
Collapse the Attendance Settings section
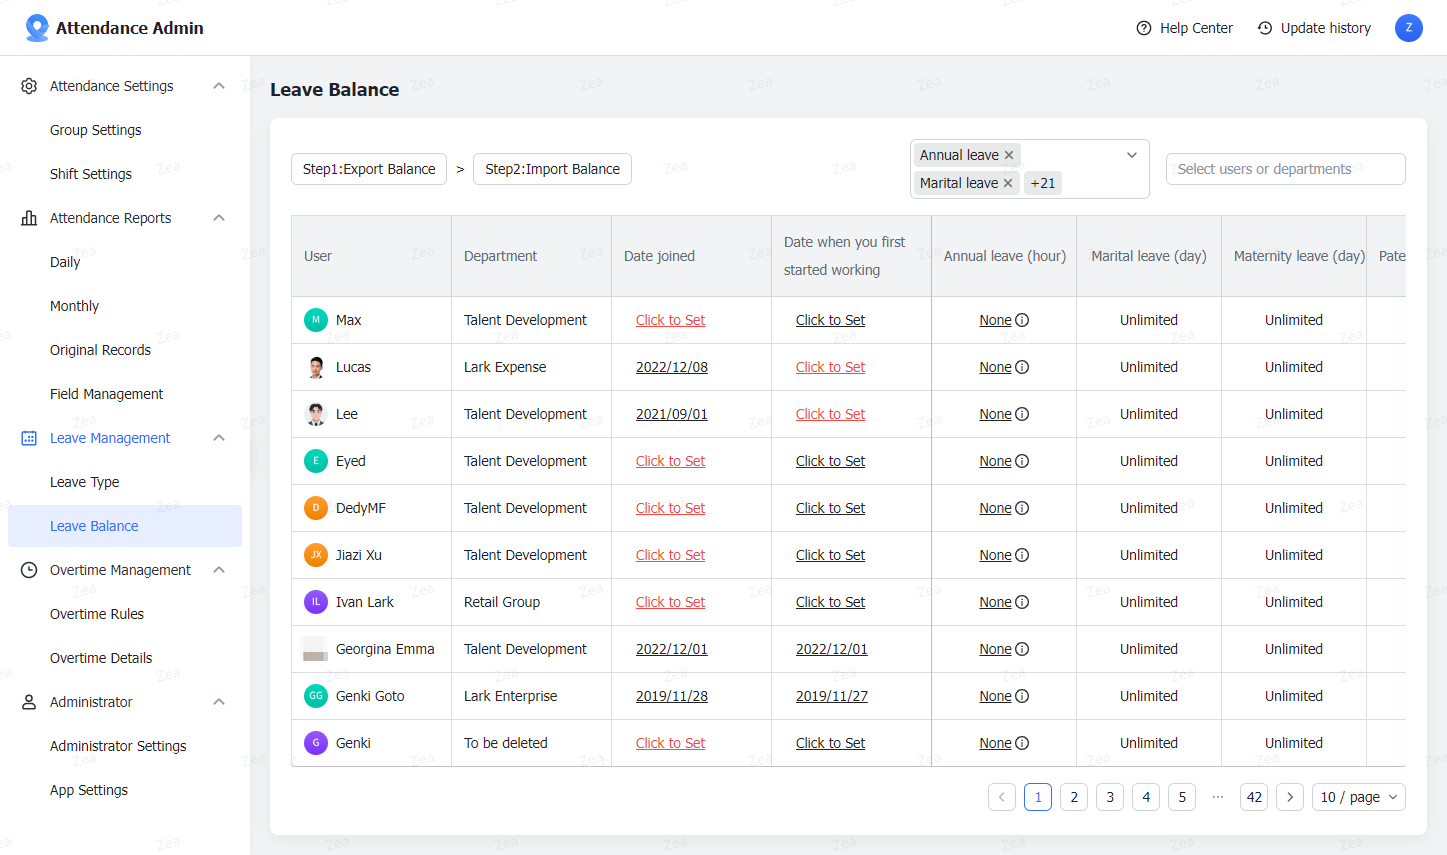pyautogui.click(x=218, y=86)
